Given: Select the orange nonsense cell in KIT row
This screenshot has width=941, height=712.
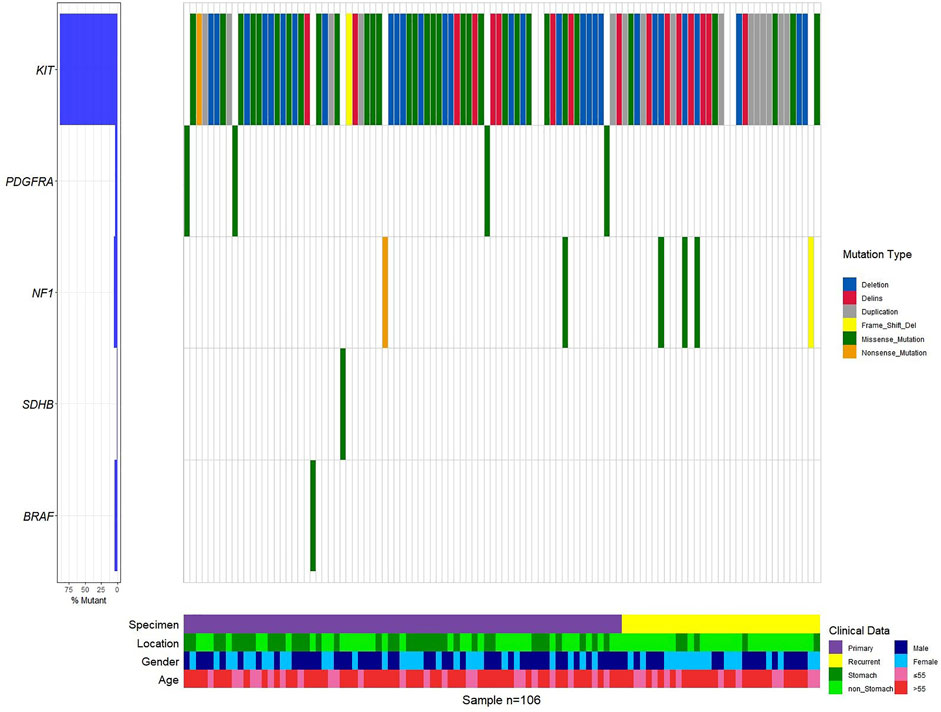Looking at the screenshot, I should click(x=199, y=70).
